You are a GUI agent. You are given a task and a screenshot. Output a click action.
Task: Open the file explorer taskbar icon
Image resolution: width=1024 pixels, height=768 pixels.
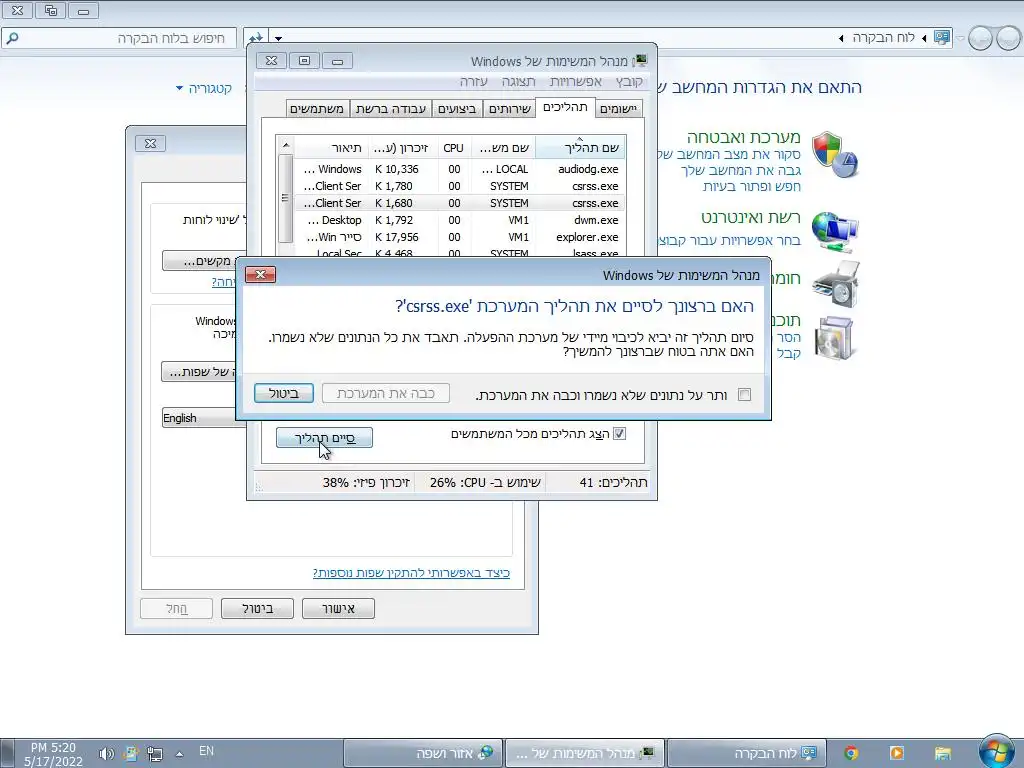pyautogui.click(x=942, y=753)
